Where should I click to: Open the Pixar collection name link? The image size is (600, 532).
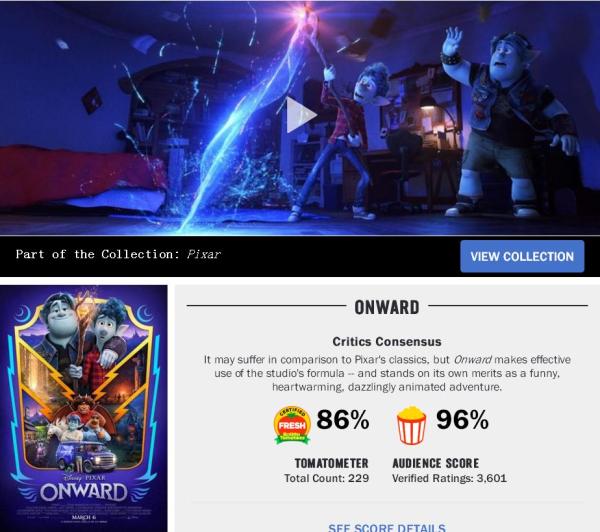tap(204, 255)
